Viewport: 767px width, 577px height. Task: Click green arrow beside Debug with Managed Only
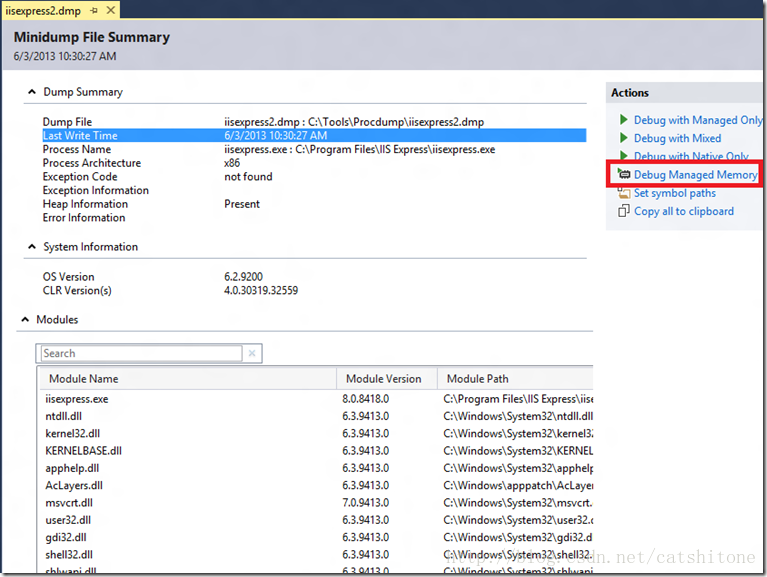pyautogui.click(x=623, y=120)
